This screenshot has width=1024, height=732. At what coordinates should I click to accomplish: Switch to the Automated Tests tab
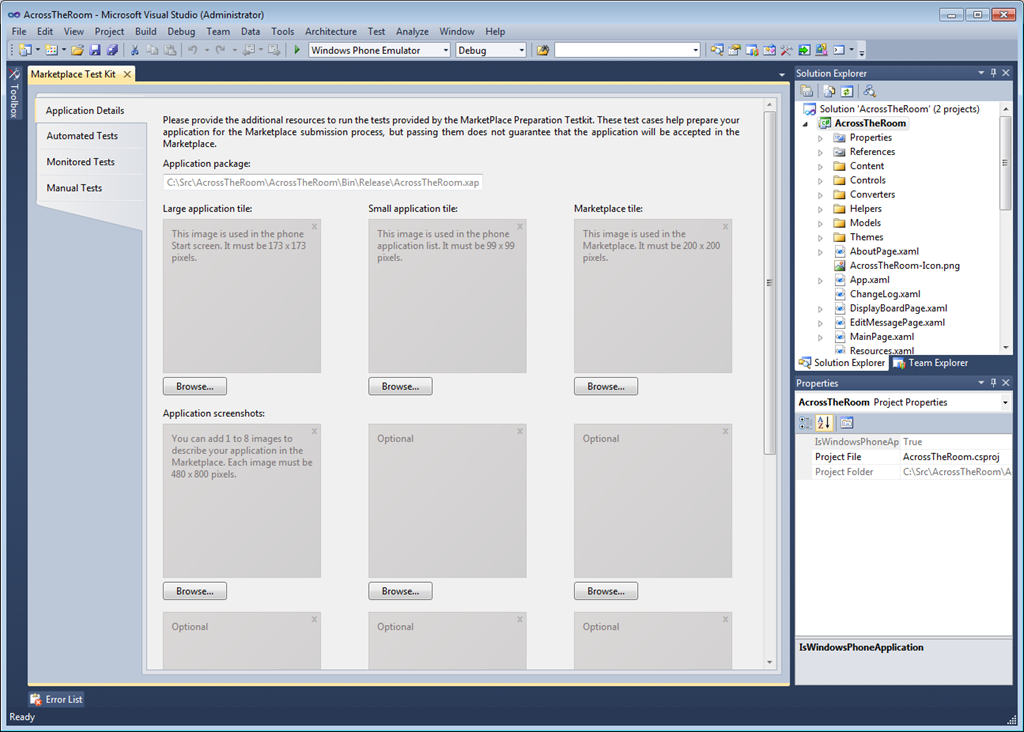click(82, 136)
